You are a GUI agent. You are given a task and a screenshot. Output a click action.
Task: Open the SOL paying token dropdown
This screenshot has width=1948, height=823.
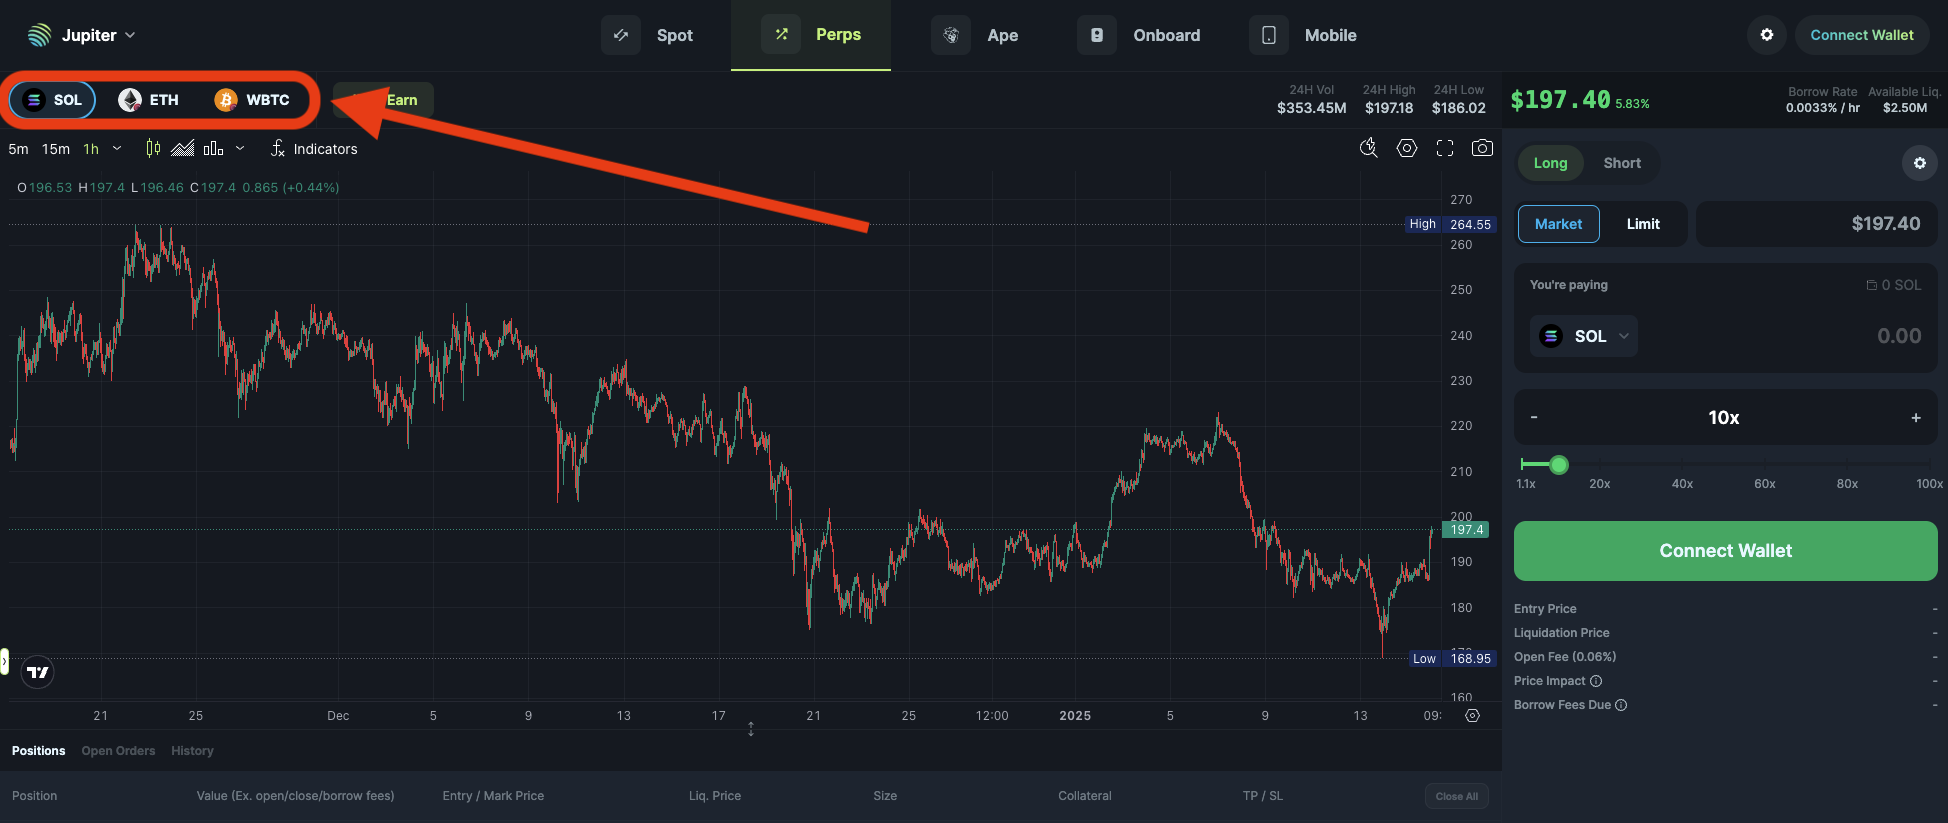pos(1584,336)
